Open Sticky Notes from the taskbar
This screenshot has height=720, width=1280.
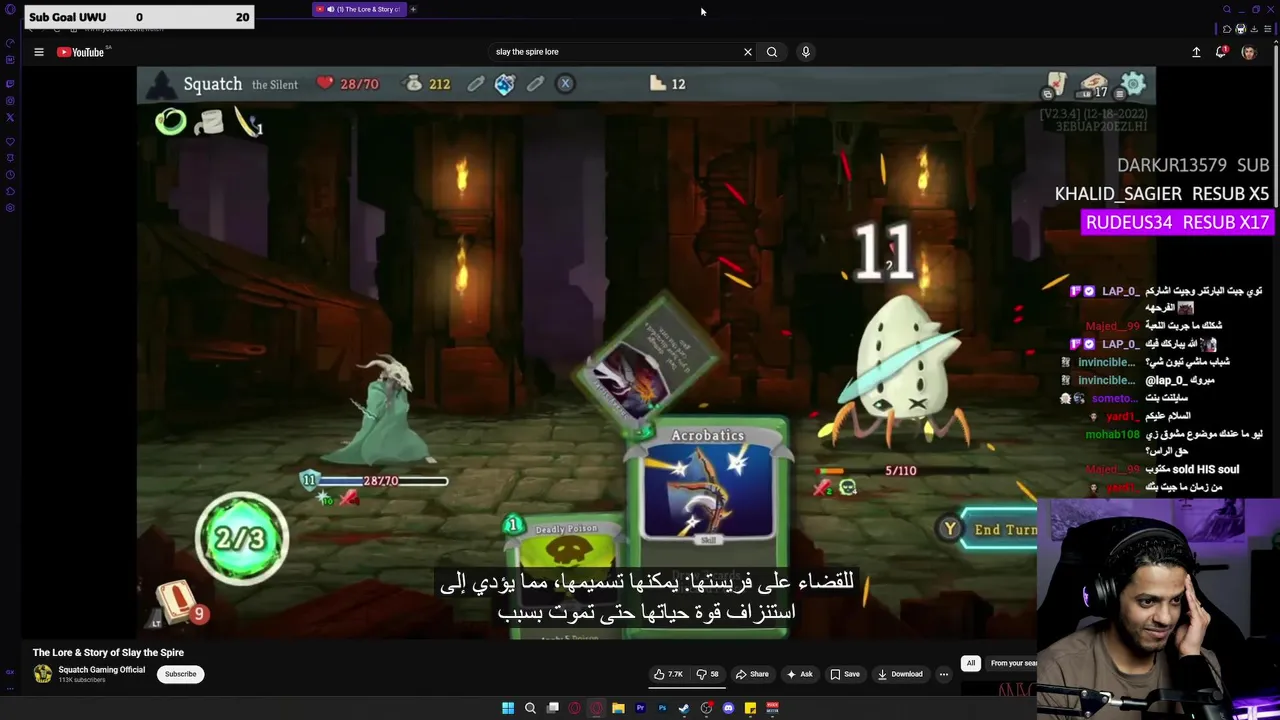750,708
